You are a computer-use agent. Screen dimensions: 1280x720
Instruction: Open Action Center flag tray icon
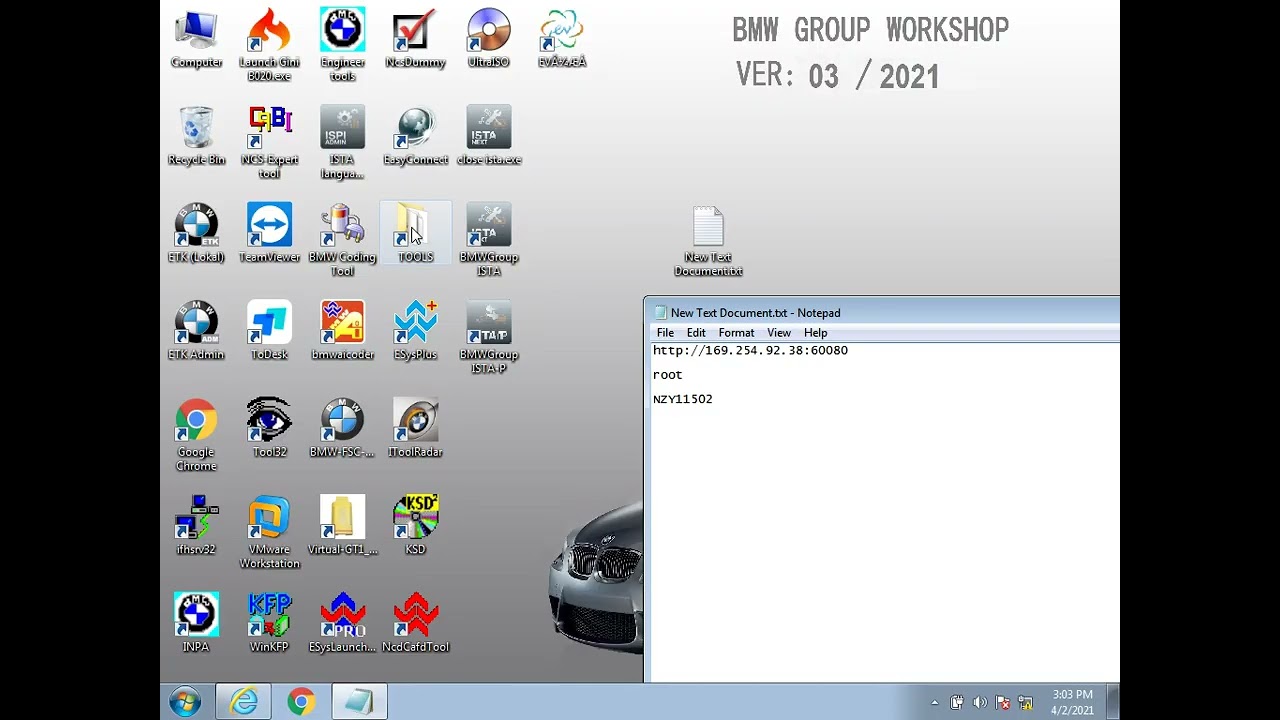(x=1003, y=703)
